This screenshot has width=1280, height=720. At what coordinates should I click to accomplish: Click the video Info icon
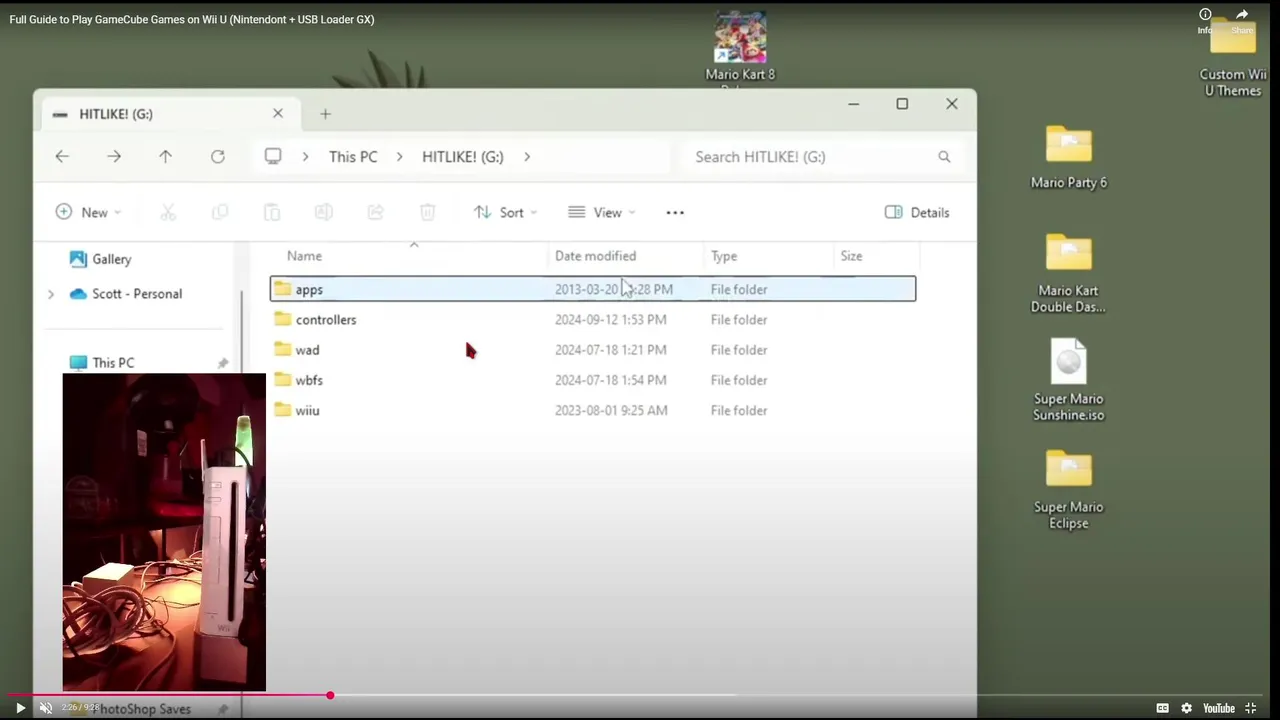1205,15
